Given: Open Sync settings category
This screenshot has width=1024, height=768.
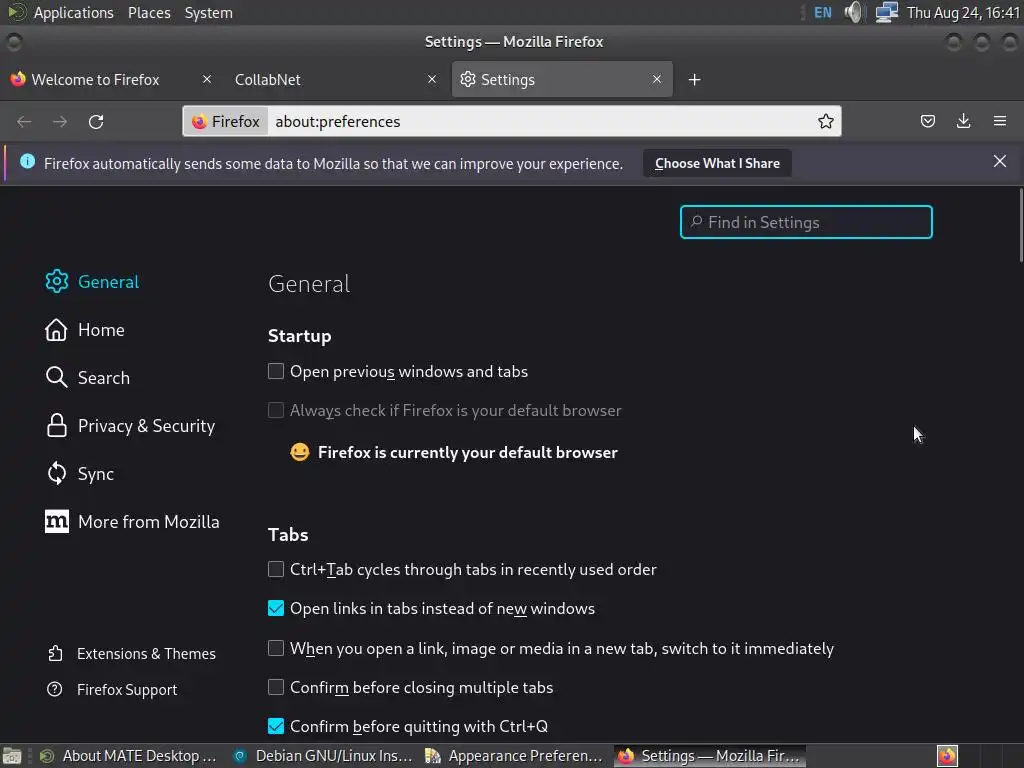Looking at the screenshot, I should pos(80,473).
